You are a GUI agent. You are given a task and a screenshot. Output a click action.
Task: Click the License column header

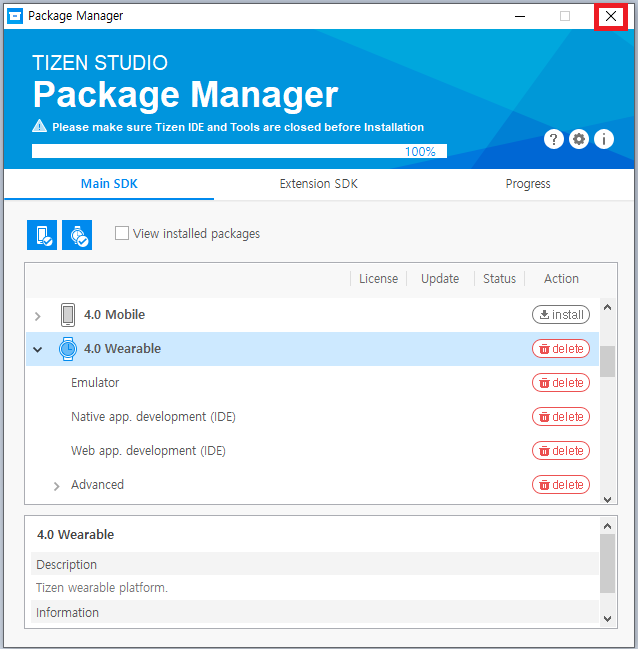[378, 279]
